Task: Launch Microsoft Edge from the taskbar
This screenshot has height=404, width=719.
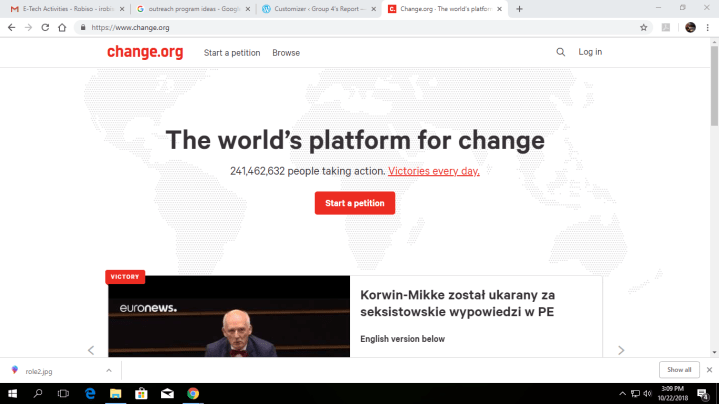Action: pos(90,393)
